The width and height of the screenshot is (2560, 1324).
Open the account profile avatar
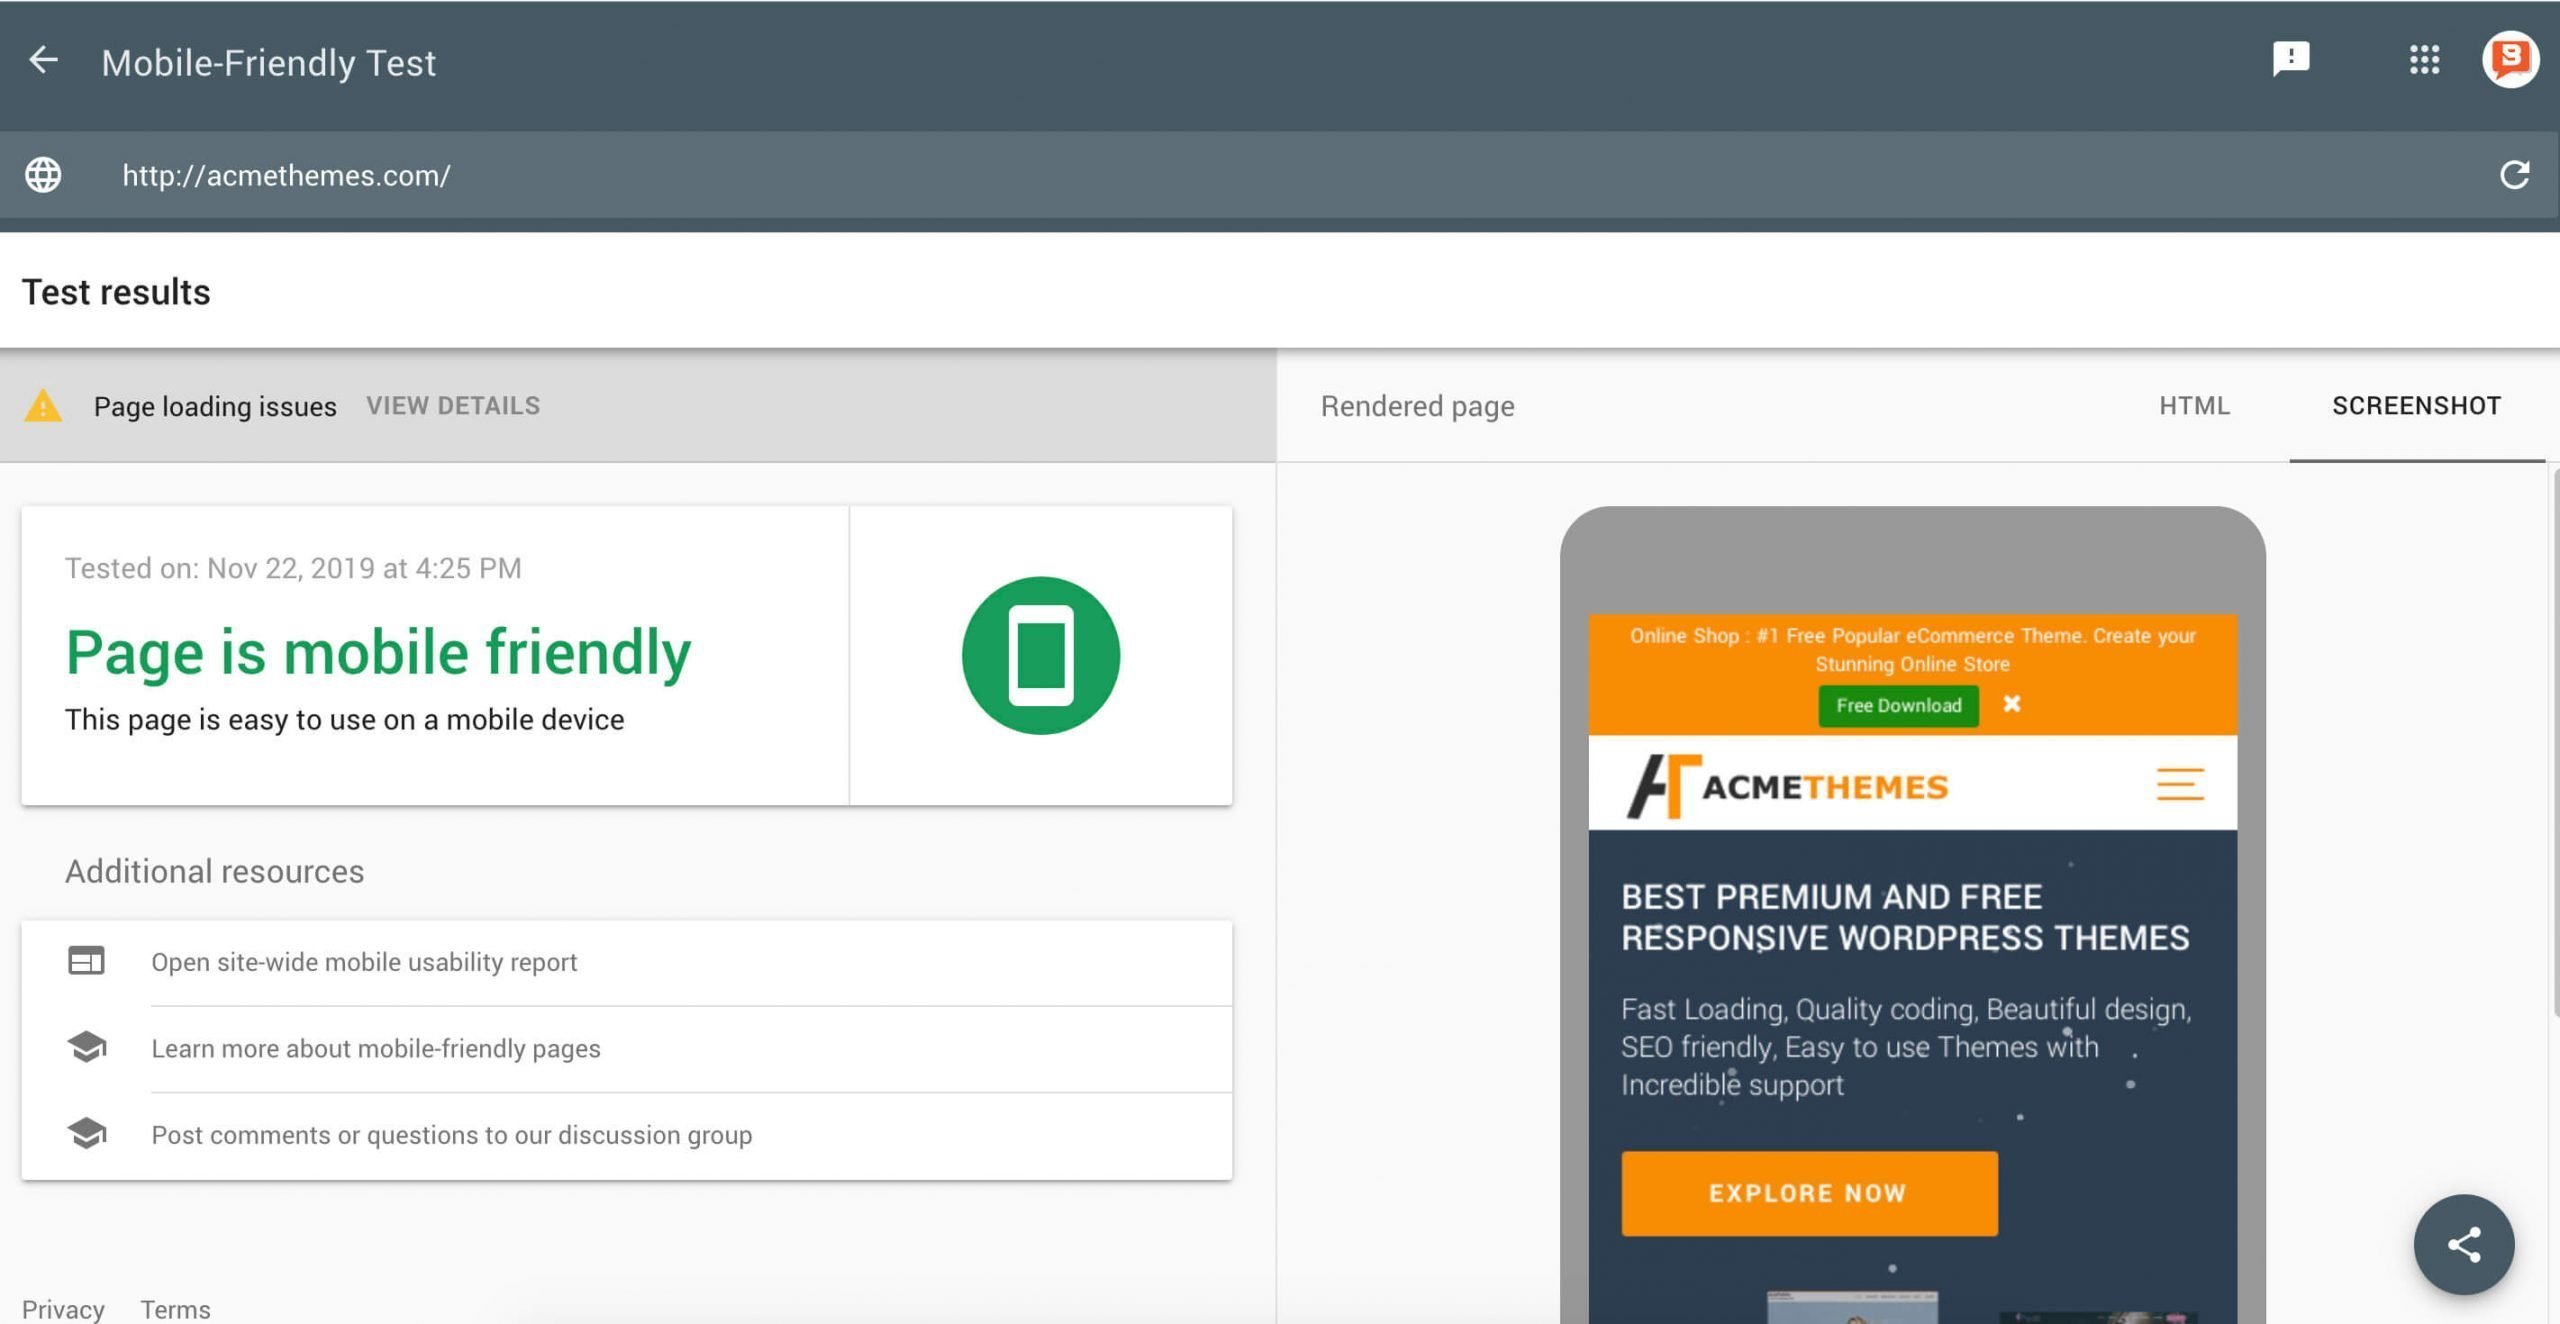pos(2510,59)
